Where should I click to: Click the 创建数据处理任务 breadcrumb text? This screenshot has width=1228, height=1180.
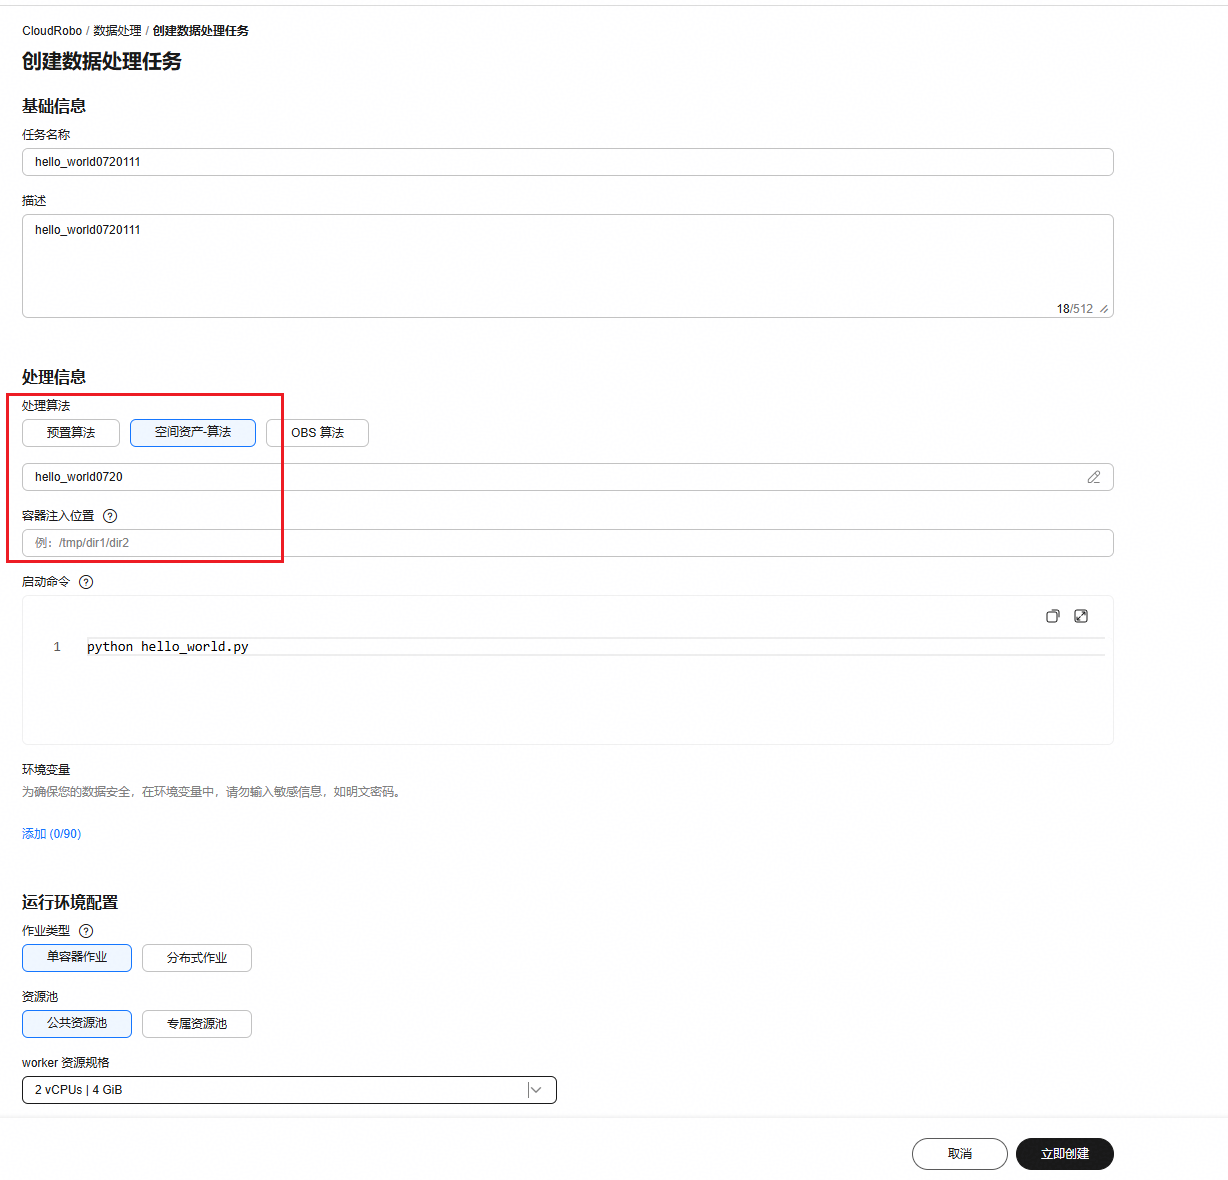point(201,31)
